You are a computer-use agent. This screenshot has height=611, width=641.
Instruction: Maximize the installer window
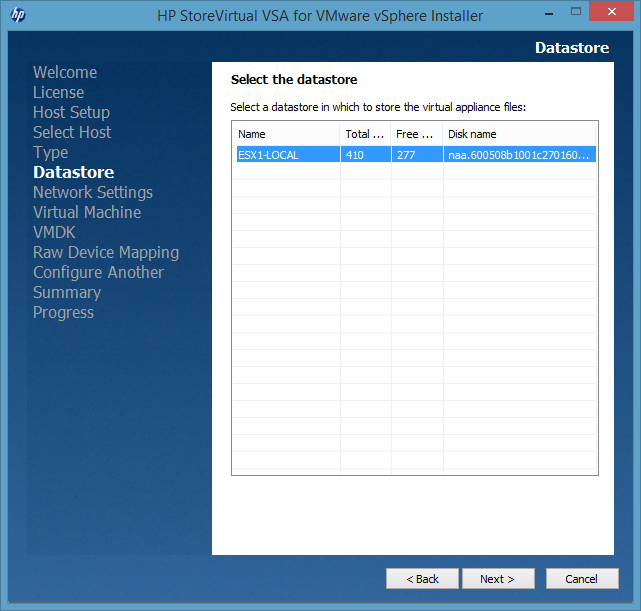(576, 12)
